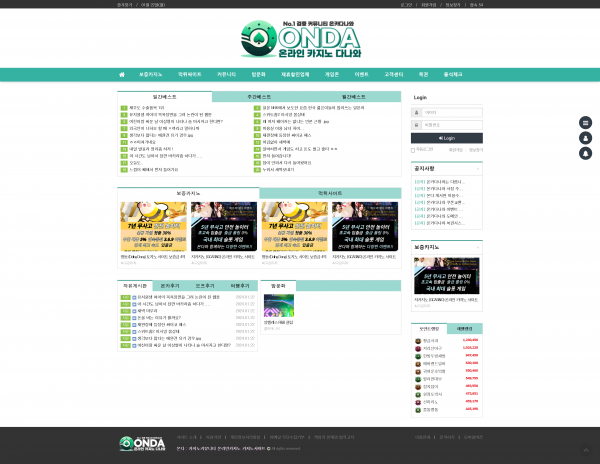Open 커뮤니티 in the navigation menu
The width and height of the screenshot is (600, 464).
pos(226,74)
